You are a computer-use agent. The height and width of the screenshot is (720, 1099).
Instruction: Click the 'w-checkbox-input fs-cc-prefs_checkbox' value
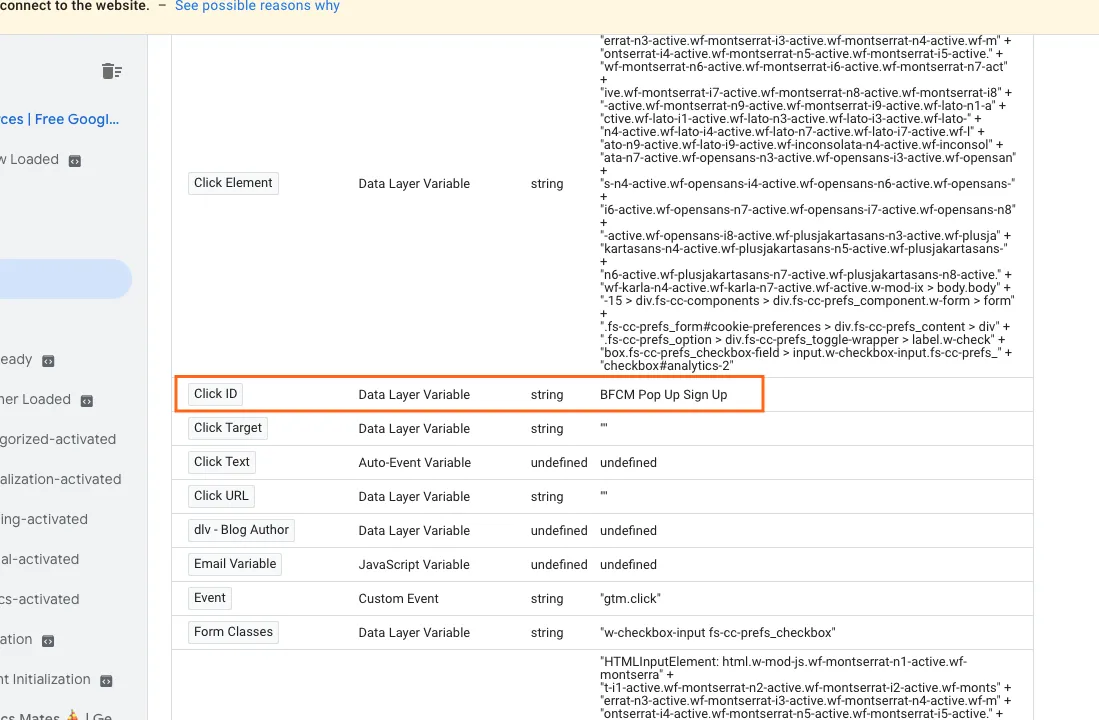(718, 632)
